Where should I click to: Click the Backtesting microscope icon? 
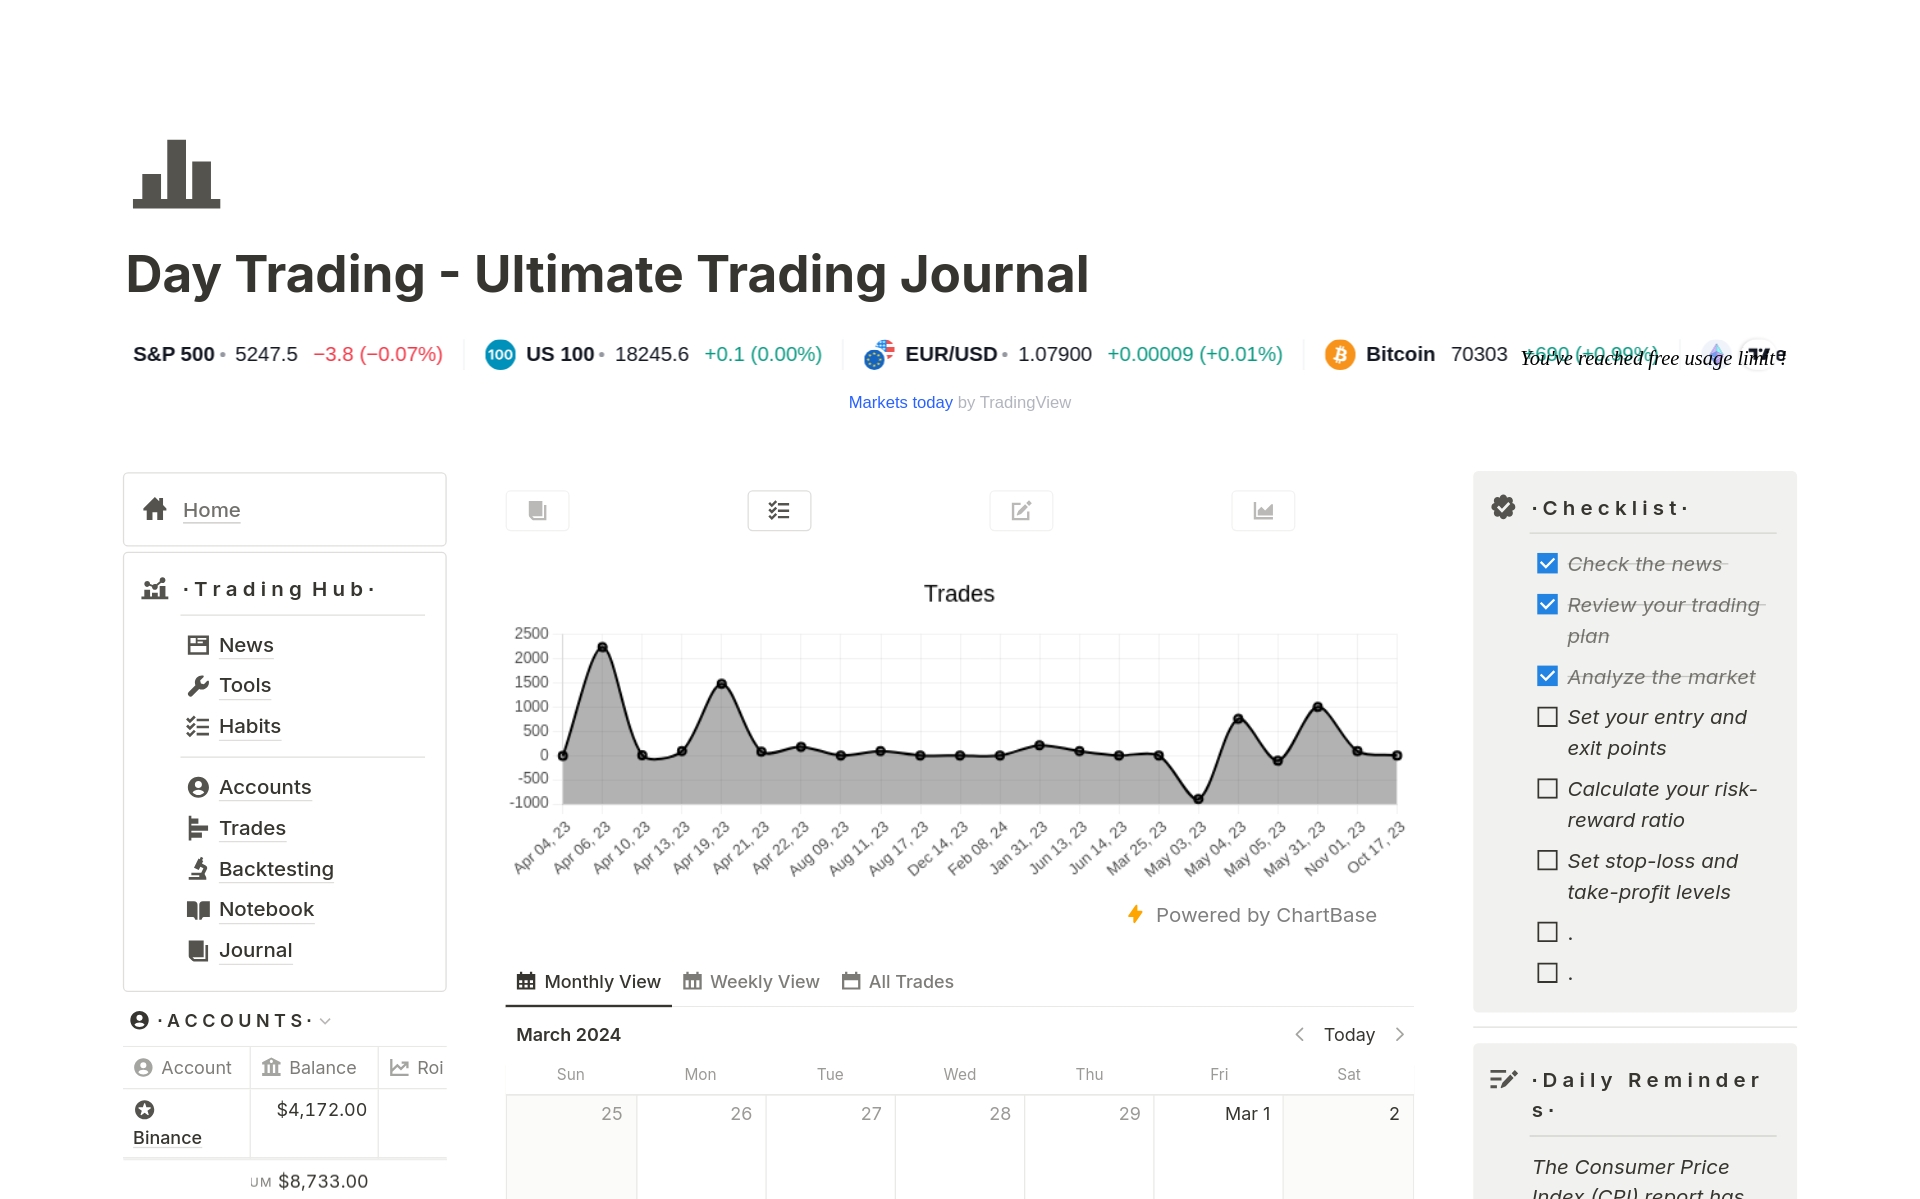click(x=198, y=869)
